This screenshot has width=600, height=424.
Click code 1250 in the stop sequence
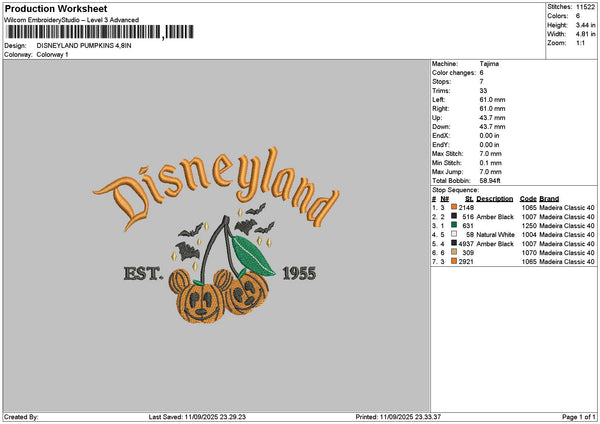click(529, 226)
